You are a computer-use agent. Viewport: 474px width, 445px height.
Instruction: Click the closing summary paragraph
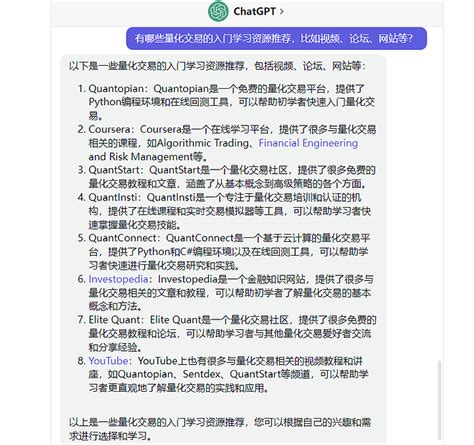tap(220, 429)
